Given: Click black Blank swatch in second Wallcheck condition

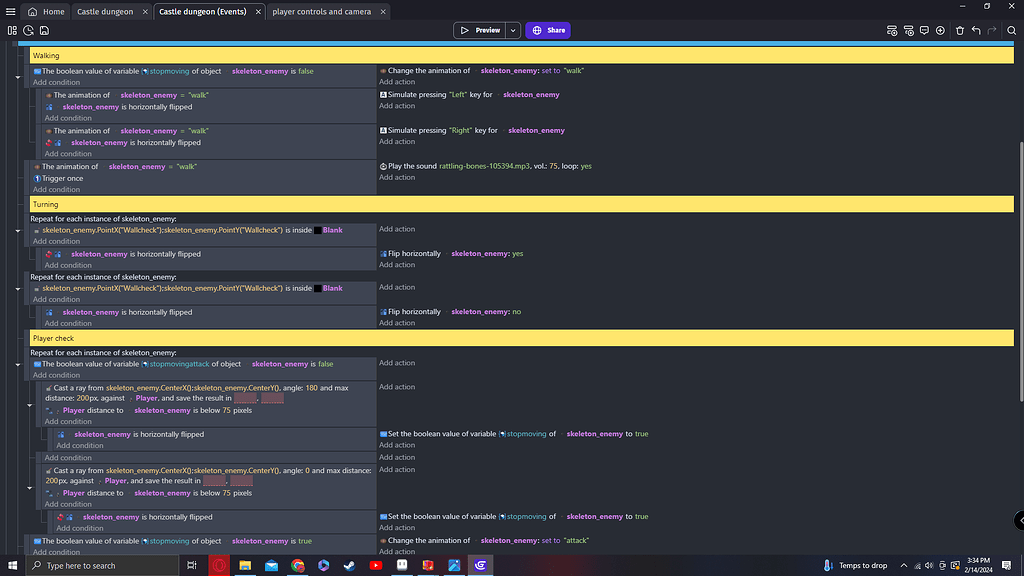Looking at the screenshot, I should tap(317, 289).
